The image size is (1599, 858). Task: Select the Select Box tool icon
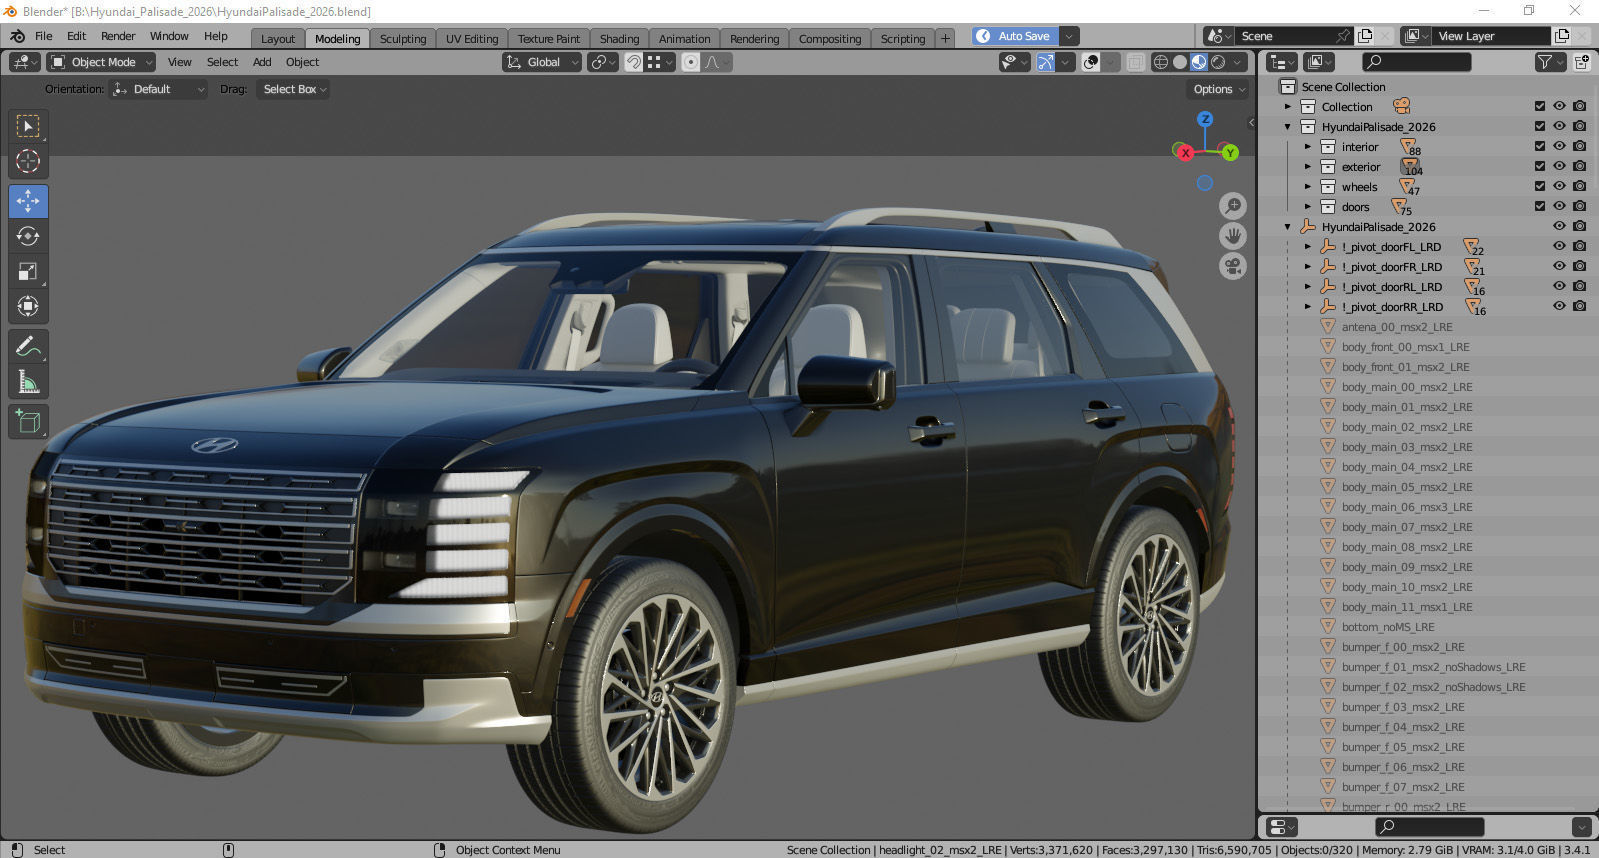tap(28, 126)
